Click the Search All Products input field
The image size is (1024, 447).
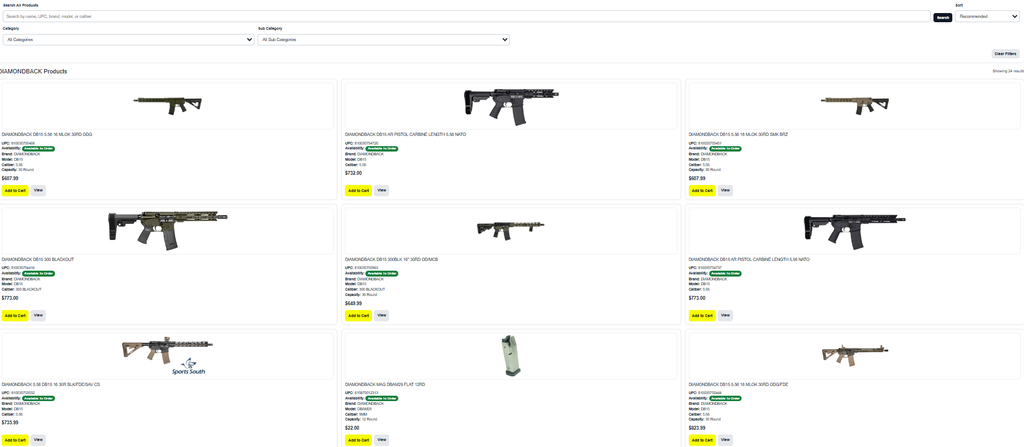point(466,16)
